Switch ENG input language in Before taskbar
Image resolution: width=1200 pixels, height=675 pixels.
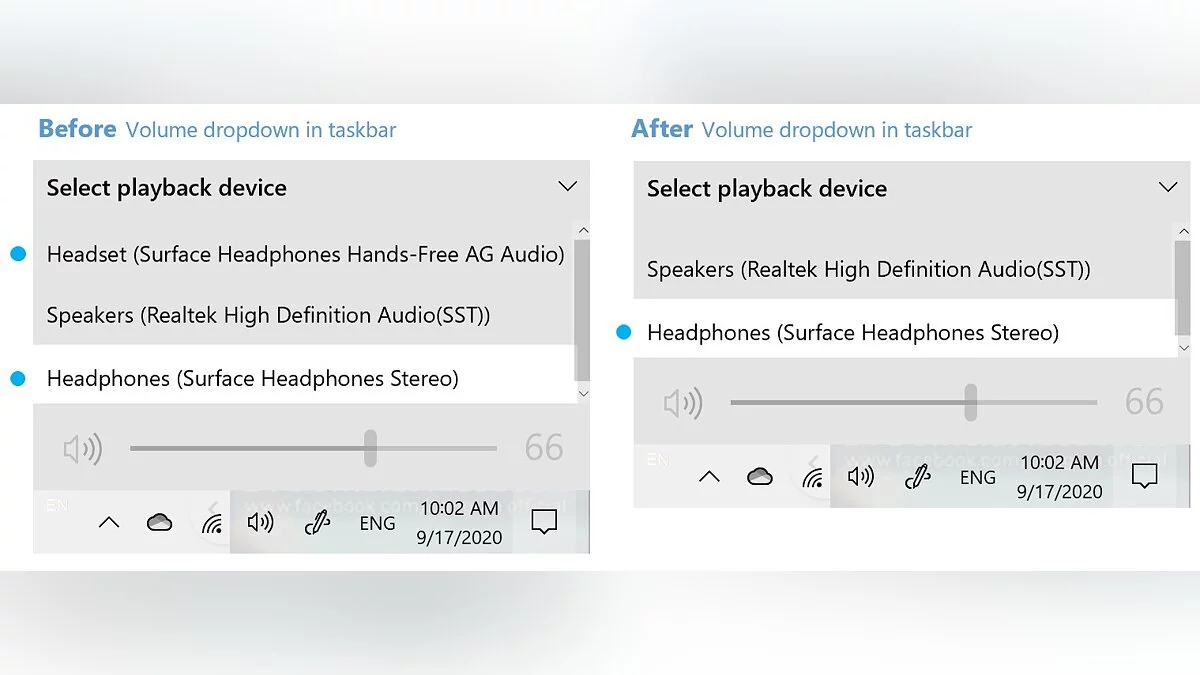(x=377, y=523)
